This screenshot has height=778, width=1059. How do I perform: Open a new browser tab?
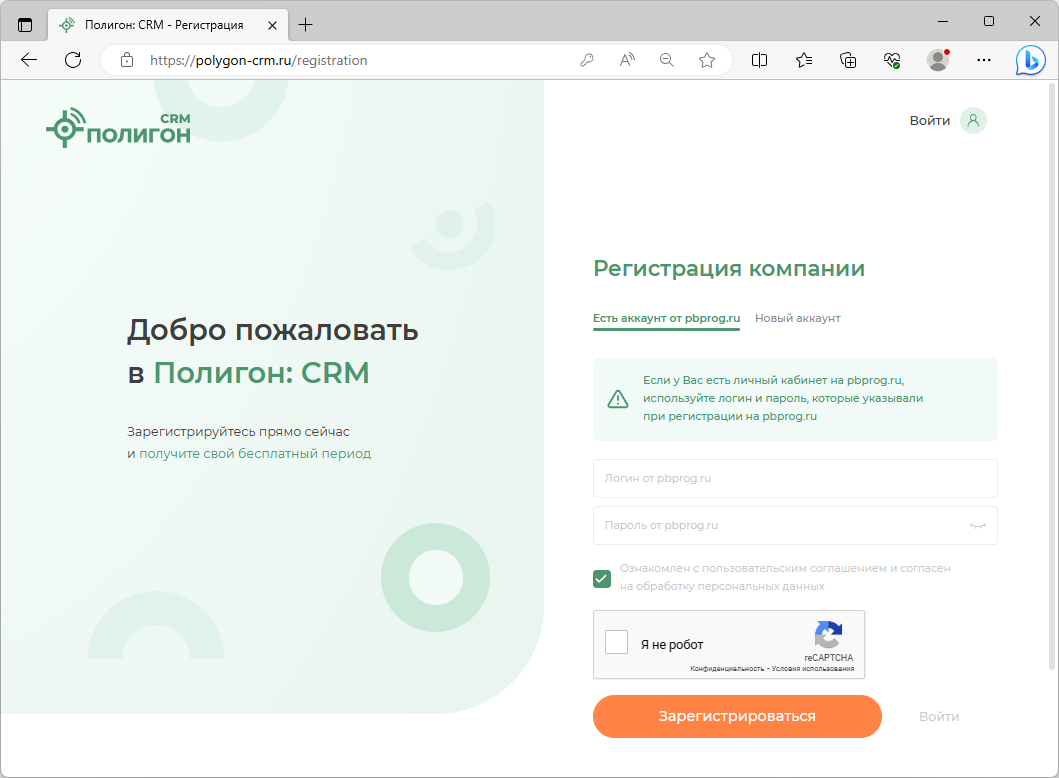pos(305,25)
